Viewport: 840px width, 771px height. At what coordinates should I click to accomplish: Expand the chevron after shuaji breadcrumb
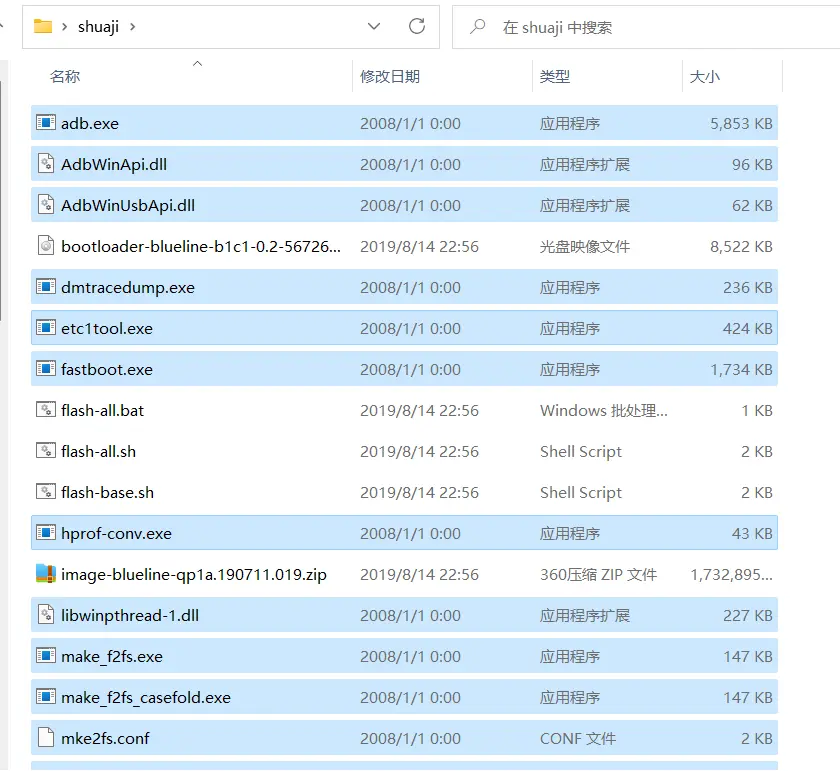(x=132, y=27)
